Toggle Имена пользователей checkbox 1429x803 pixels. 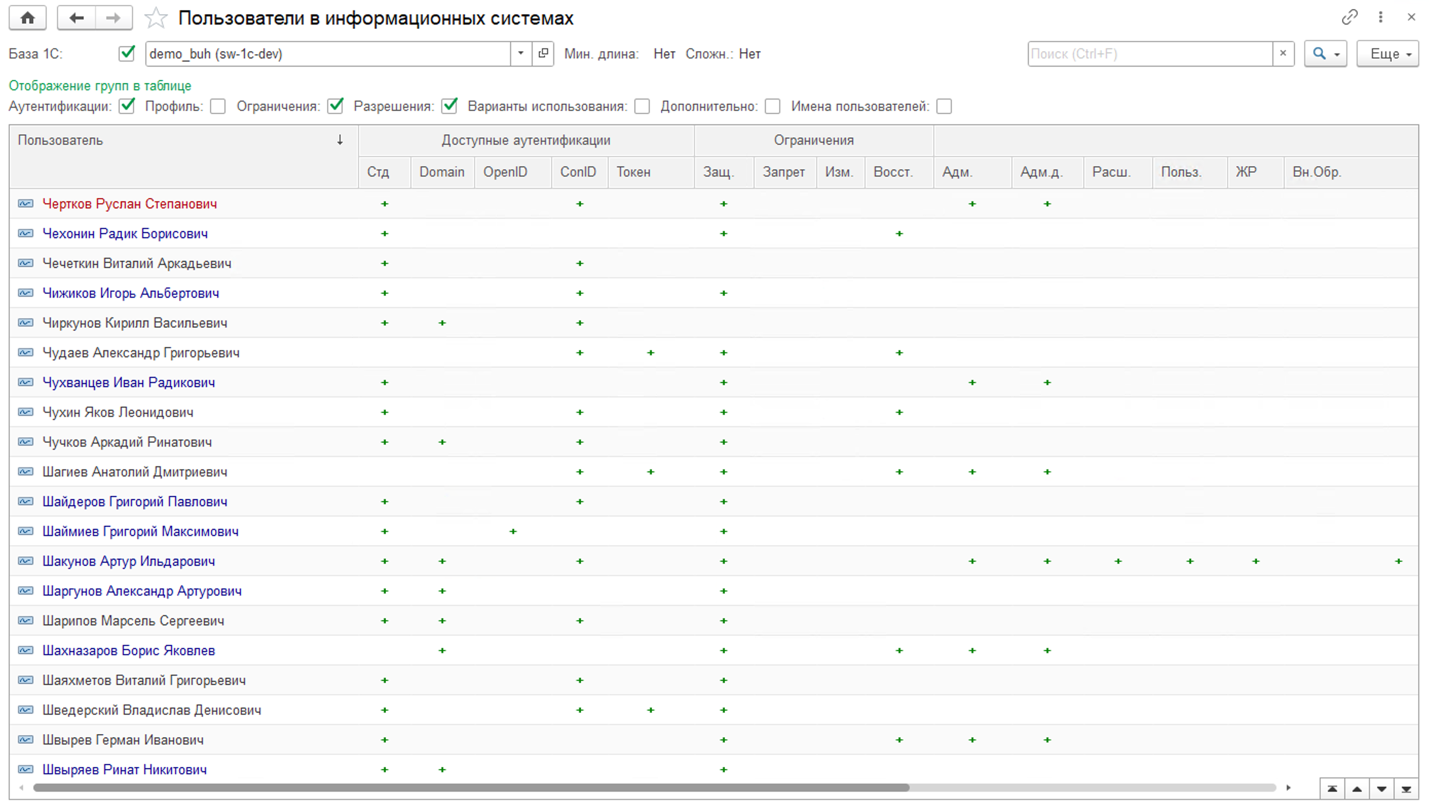[x=944, y=106]
